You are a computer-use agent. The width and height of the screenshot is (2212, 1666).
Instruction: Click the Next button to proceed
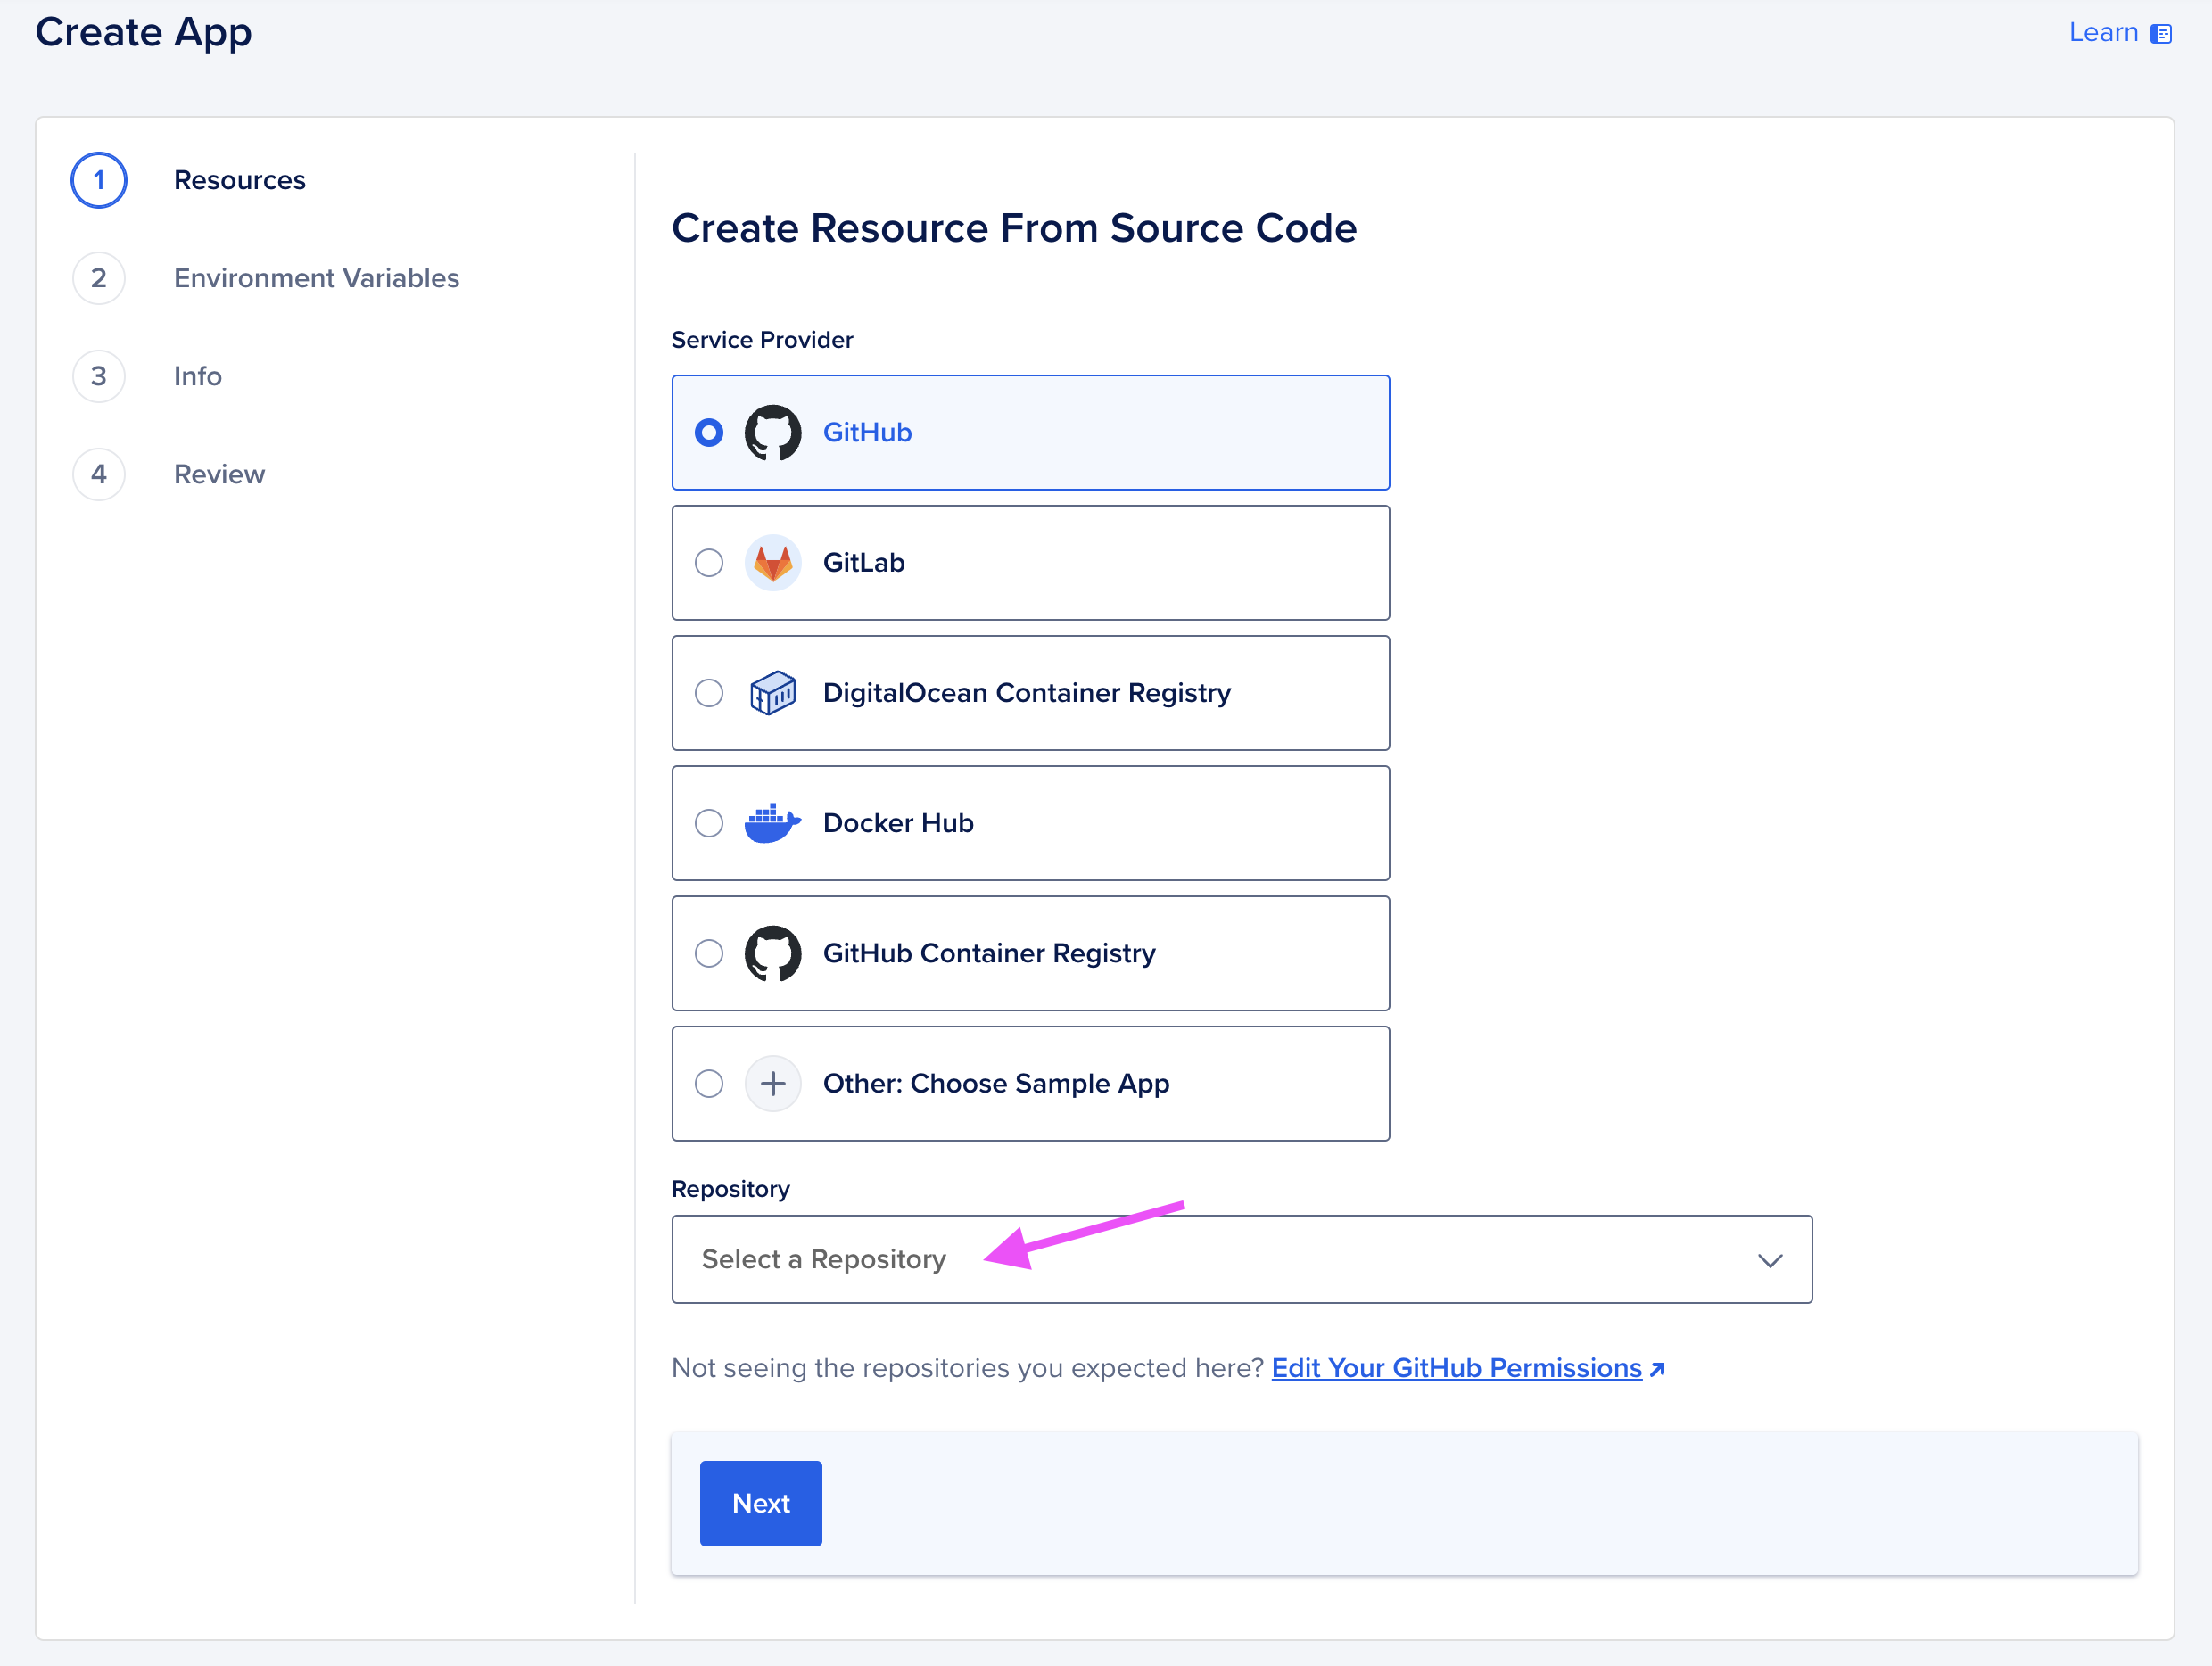(760, 1502)
